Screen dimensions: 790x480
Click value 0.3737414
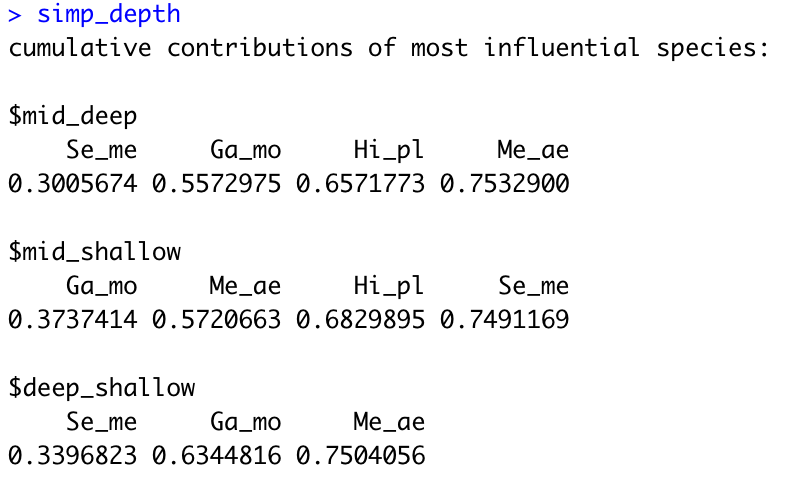click(73, 319)
